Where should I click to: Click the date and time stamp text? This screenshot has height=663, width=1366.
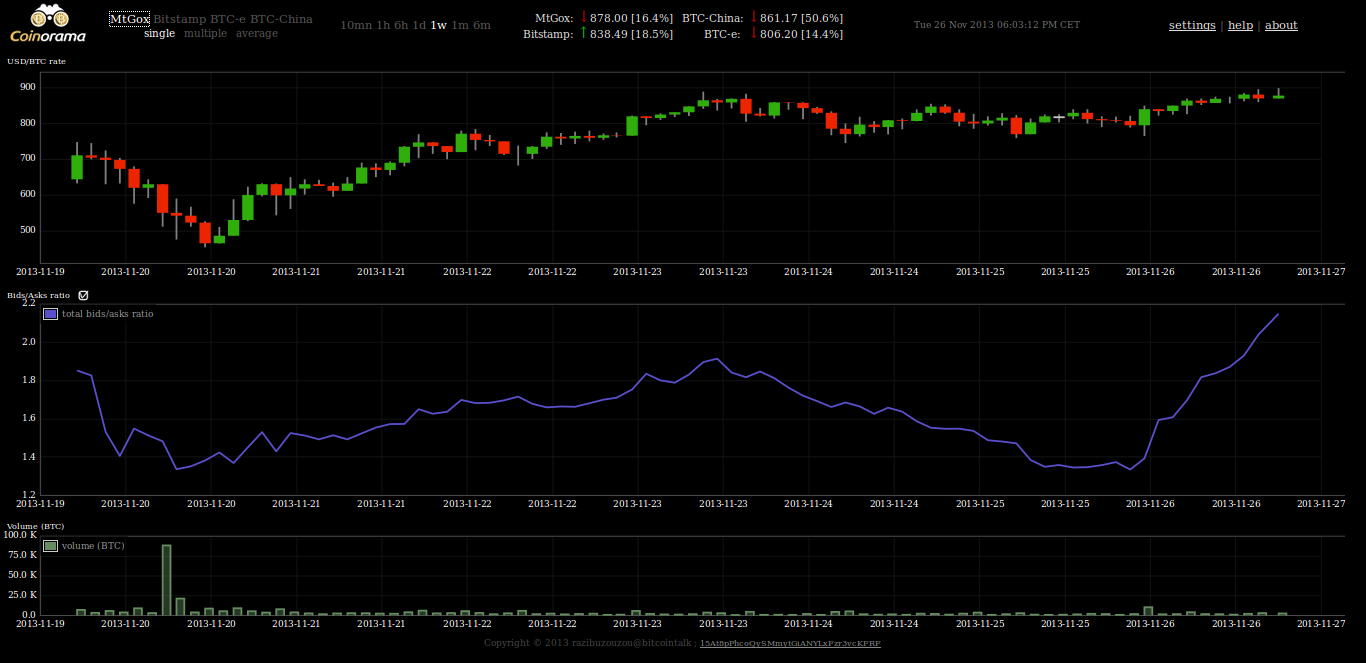996,25
